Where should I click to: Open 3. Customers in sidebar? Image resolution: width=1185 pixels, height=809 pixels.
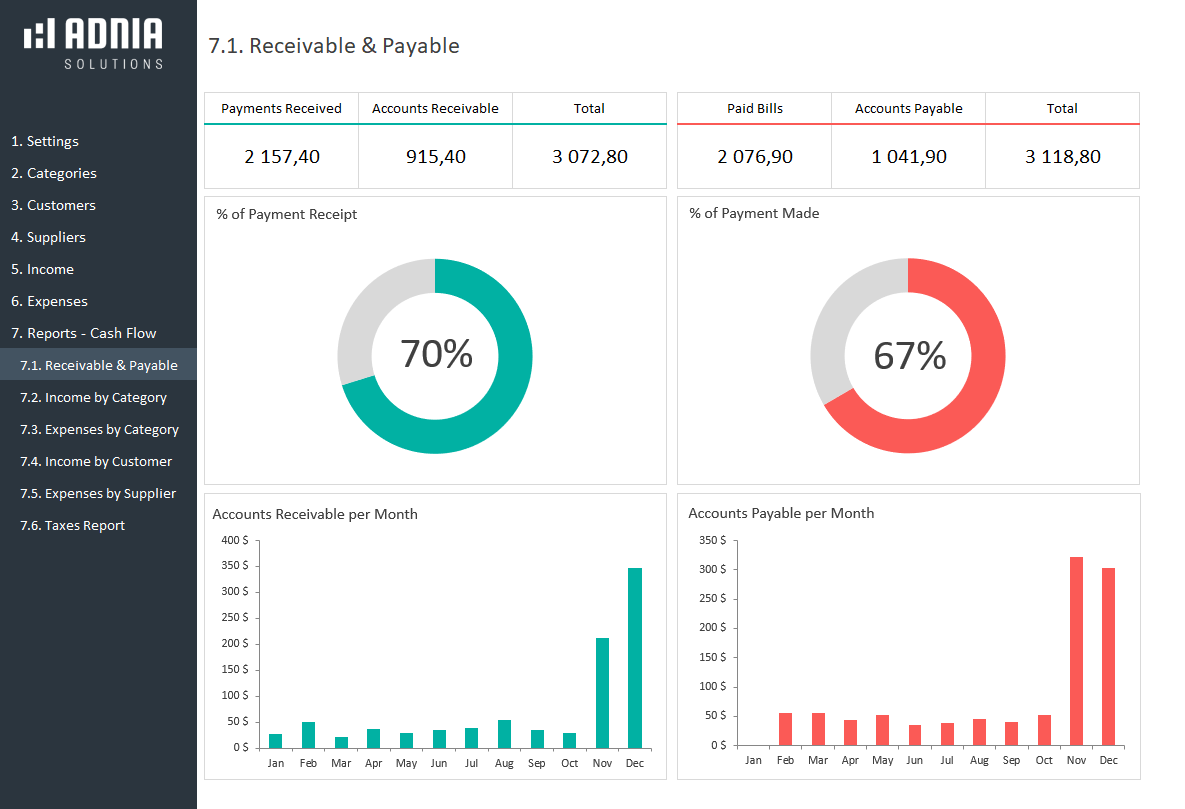(53, 205)
